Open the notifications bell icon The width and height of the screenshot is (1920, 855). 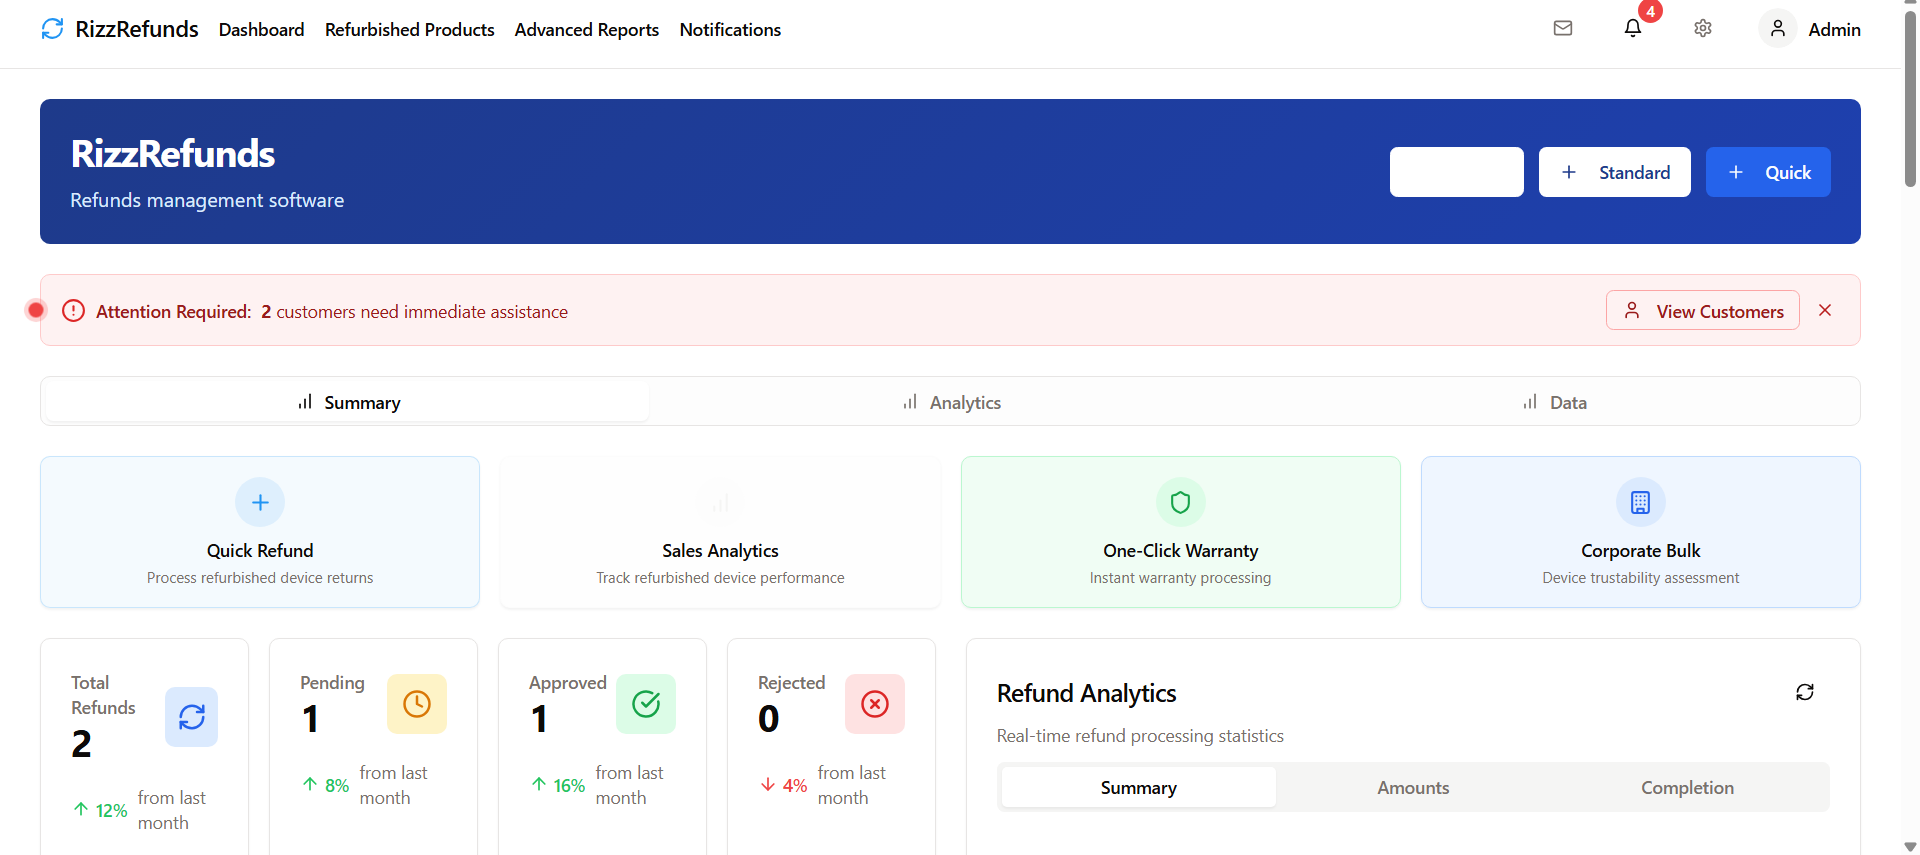[x=1633, y=29]
